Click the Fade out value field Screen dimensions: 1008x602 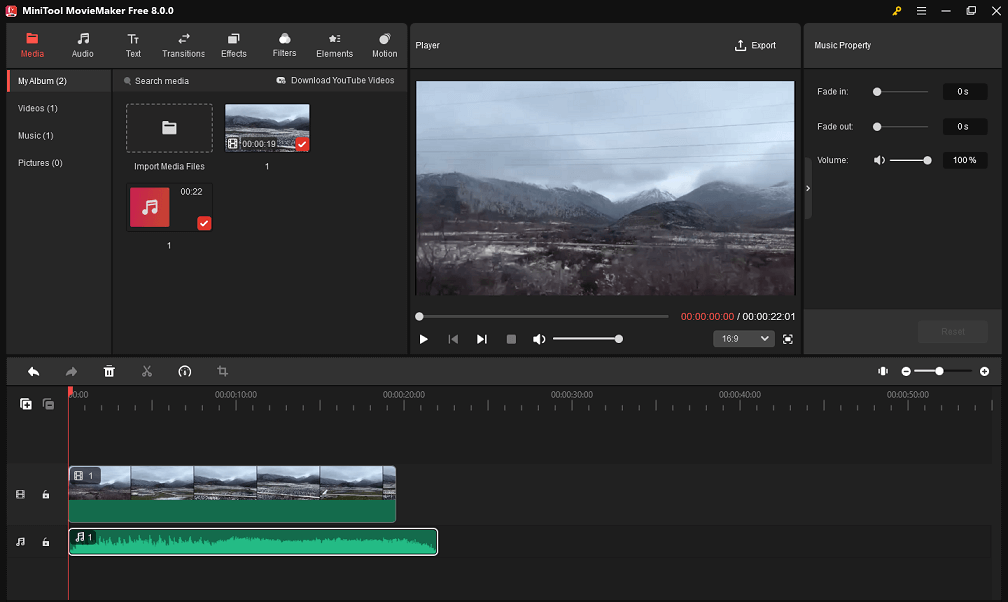coord(965,127)
